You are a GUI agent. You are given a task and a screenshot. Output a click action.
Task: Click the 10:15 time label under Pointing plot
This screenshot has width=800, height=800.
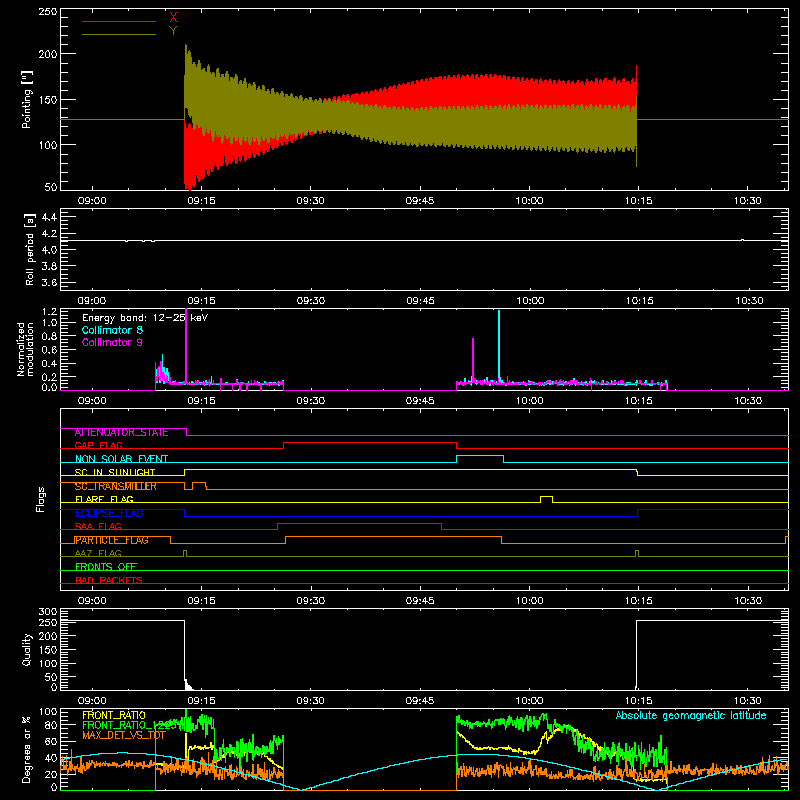(639, 201)
